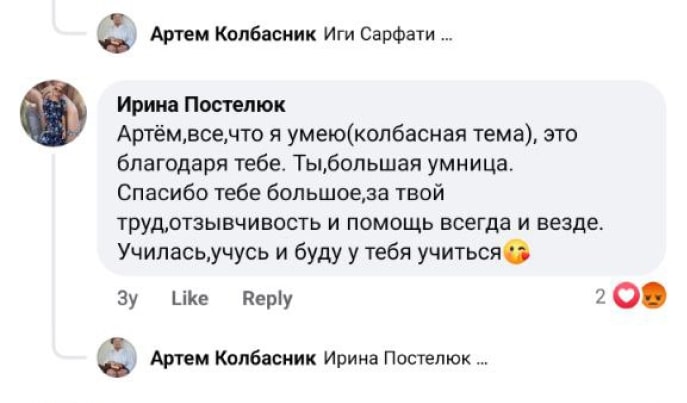The height and width of the screenshot is (403, 687).
Task: Open Ирина Постелюк's name above the comment
Action: click(x=201, y=104)
